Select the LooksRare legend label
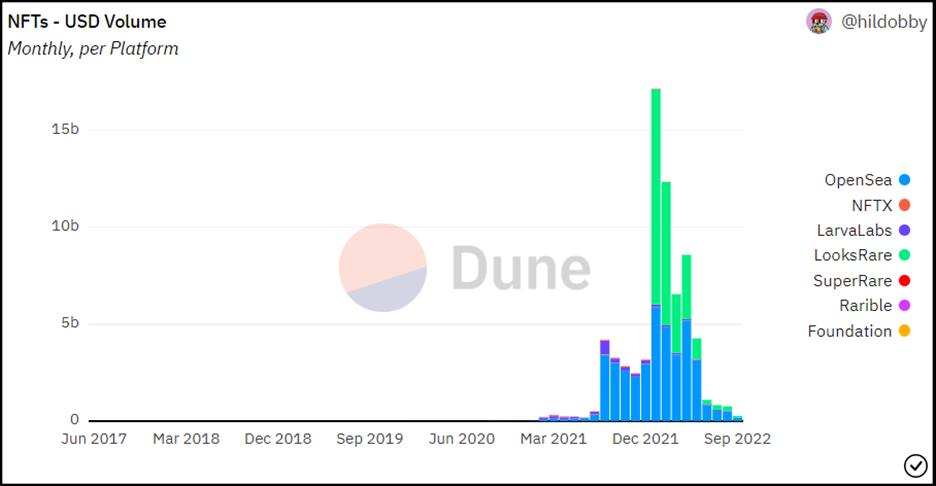Viewport: 936px width, 486px height. [x=852, y=255]
